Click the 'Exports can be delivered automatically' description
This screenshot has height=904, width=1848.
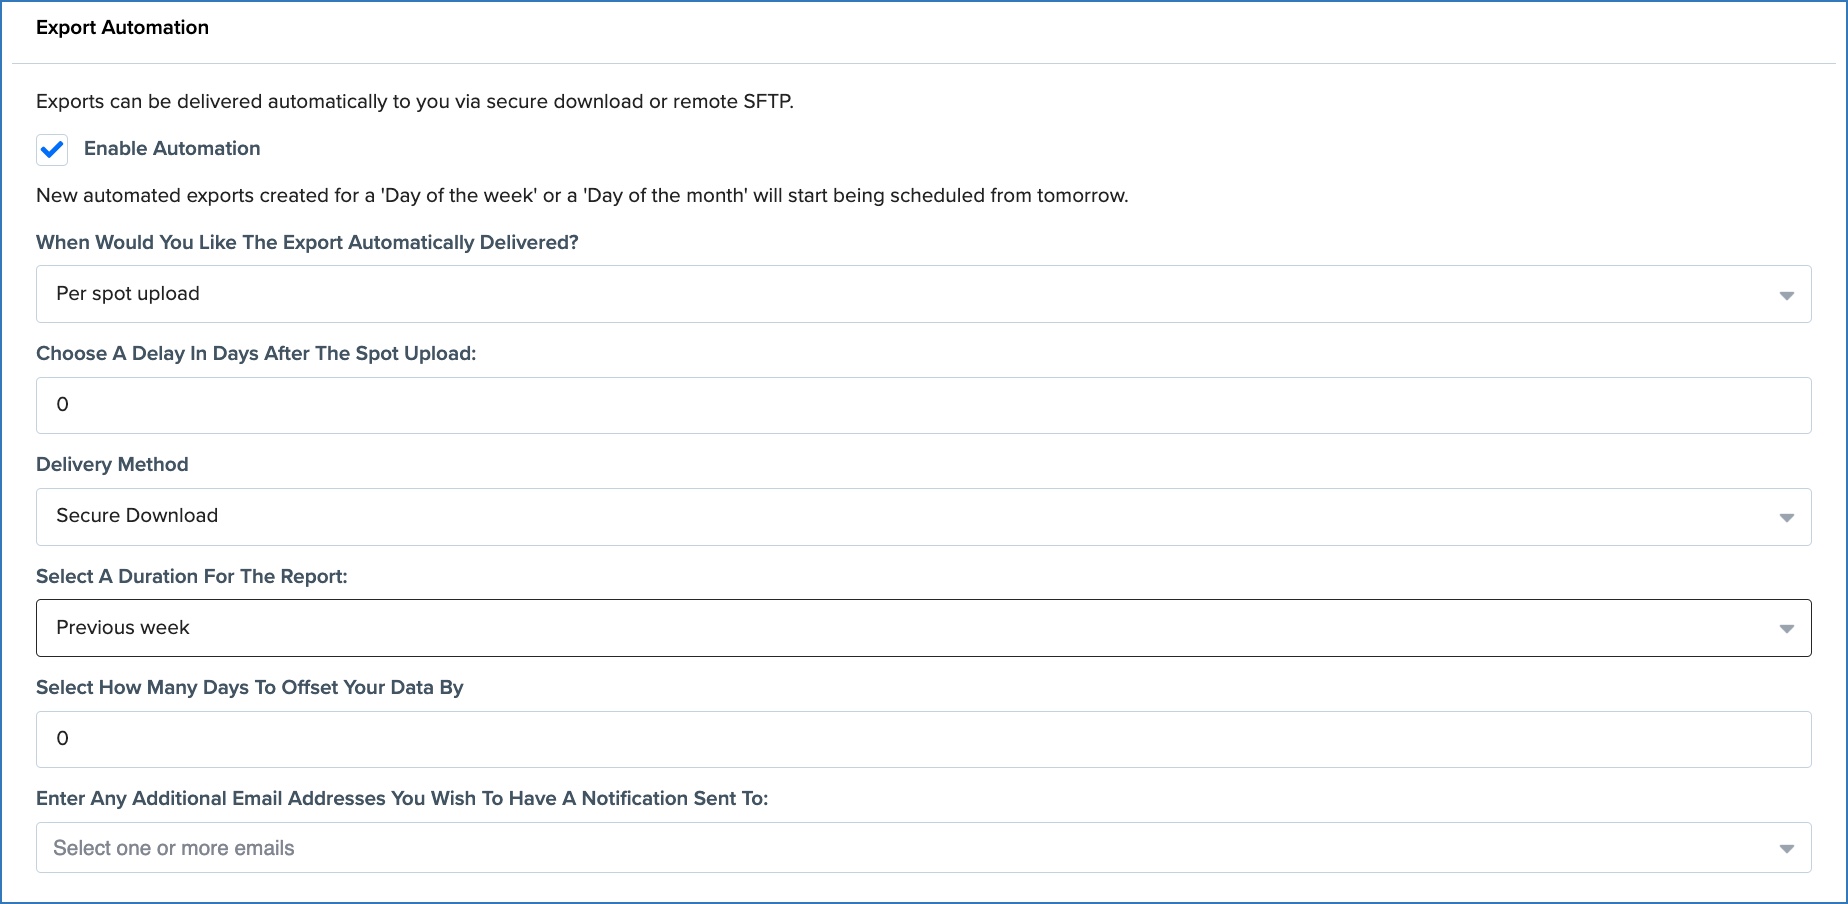414,102
